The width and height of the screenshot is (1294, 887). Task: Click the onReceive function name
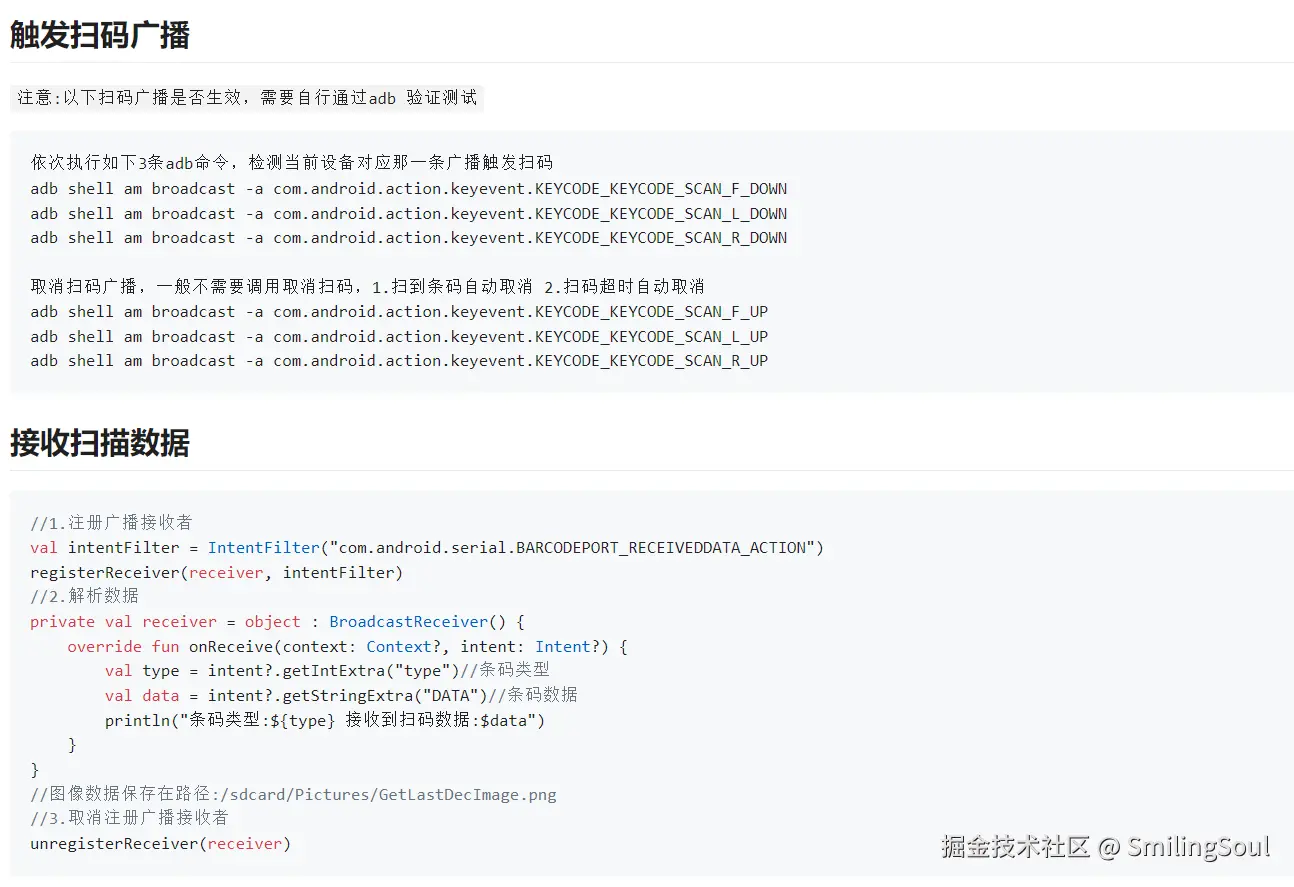click(x=230, y=646)
